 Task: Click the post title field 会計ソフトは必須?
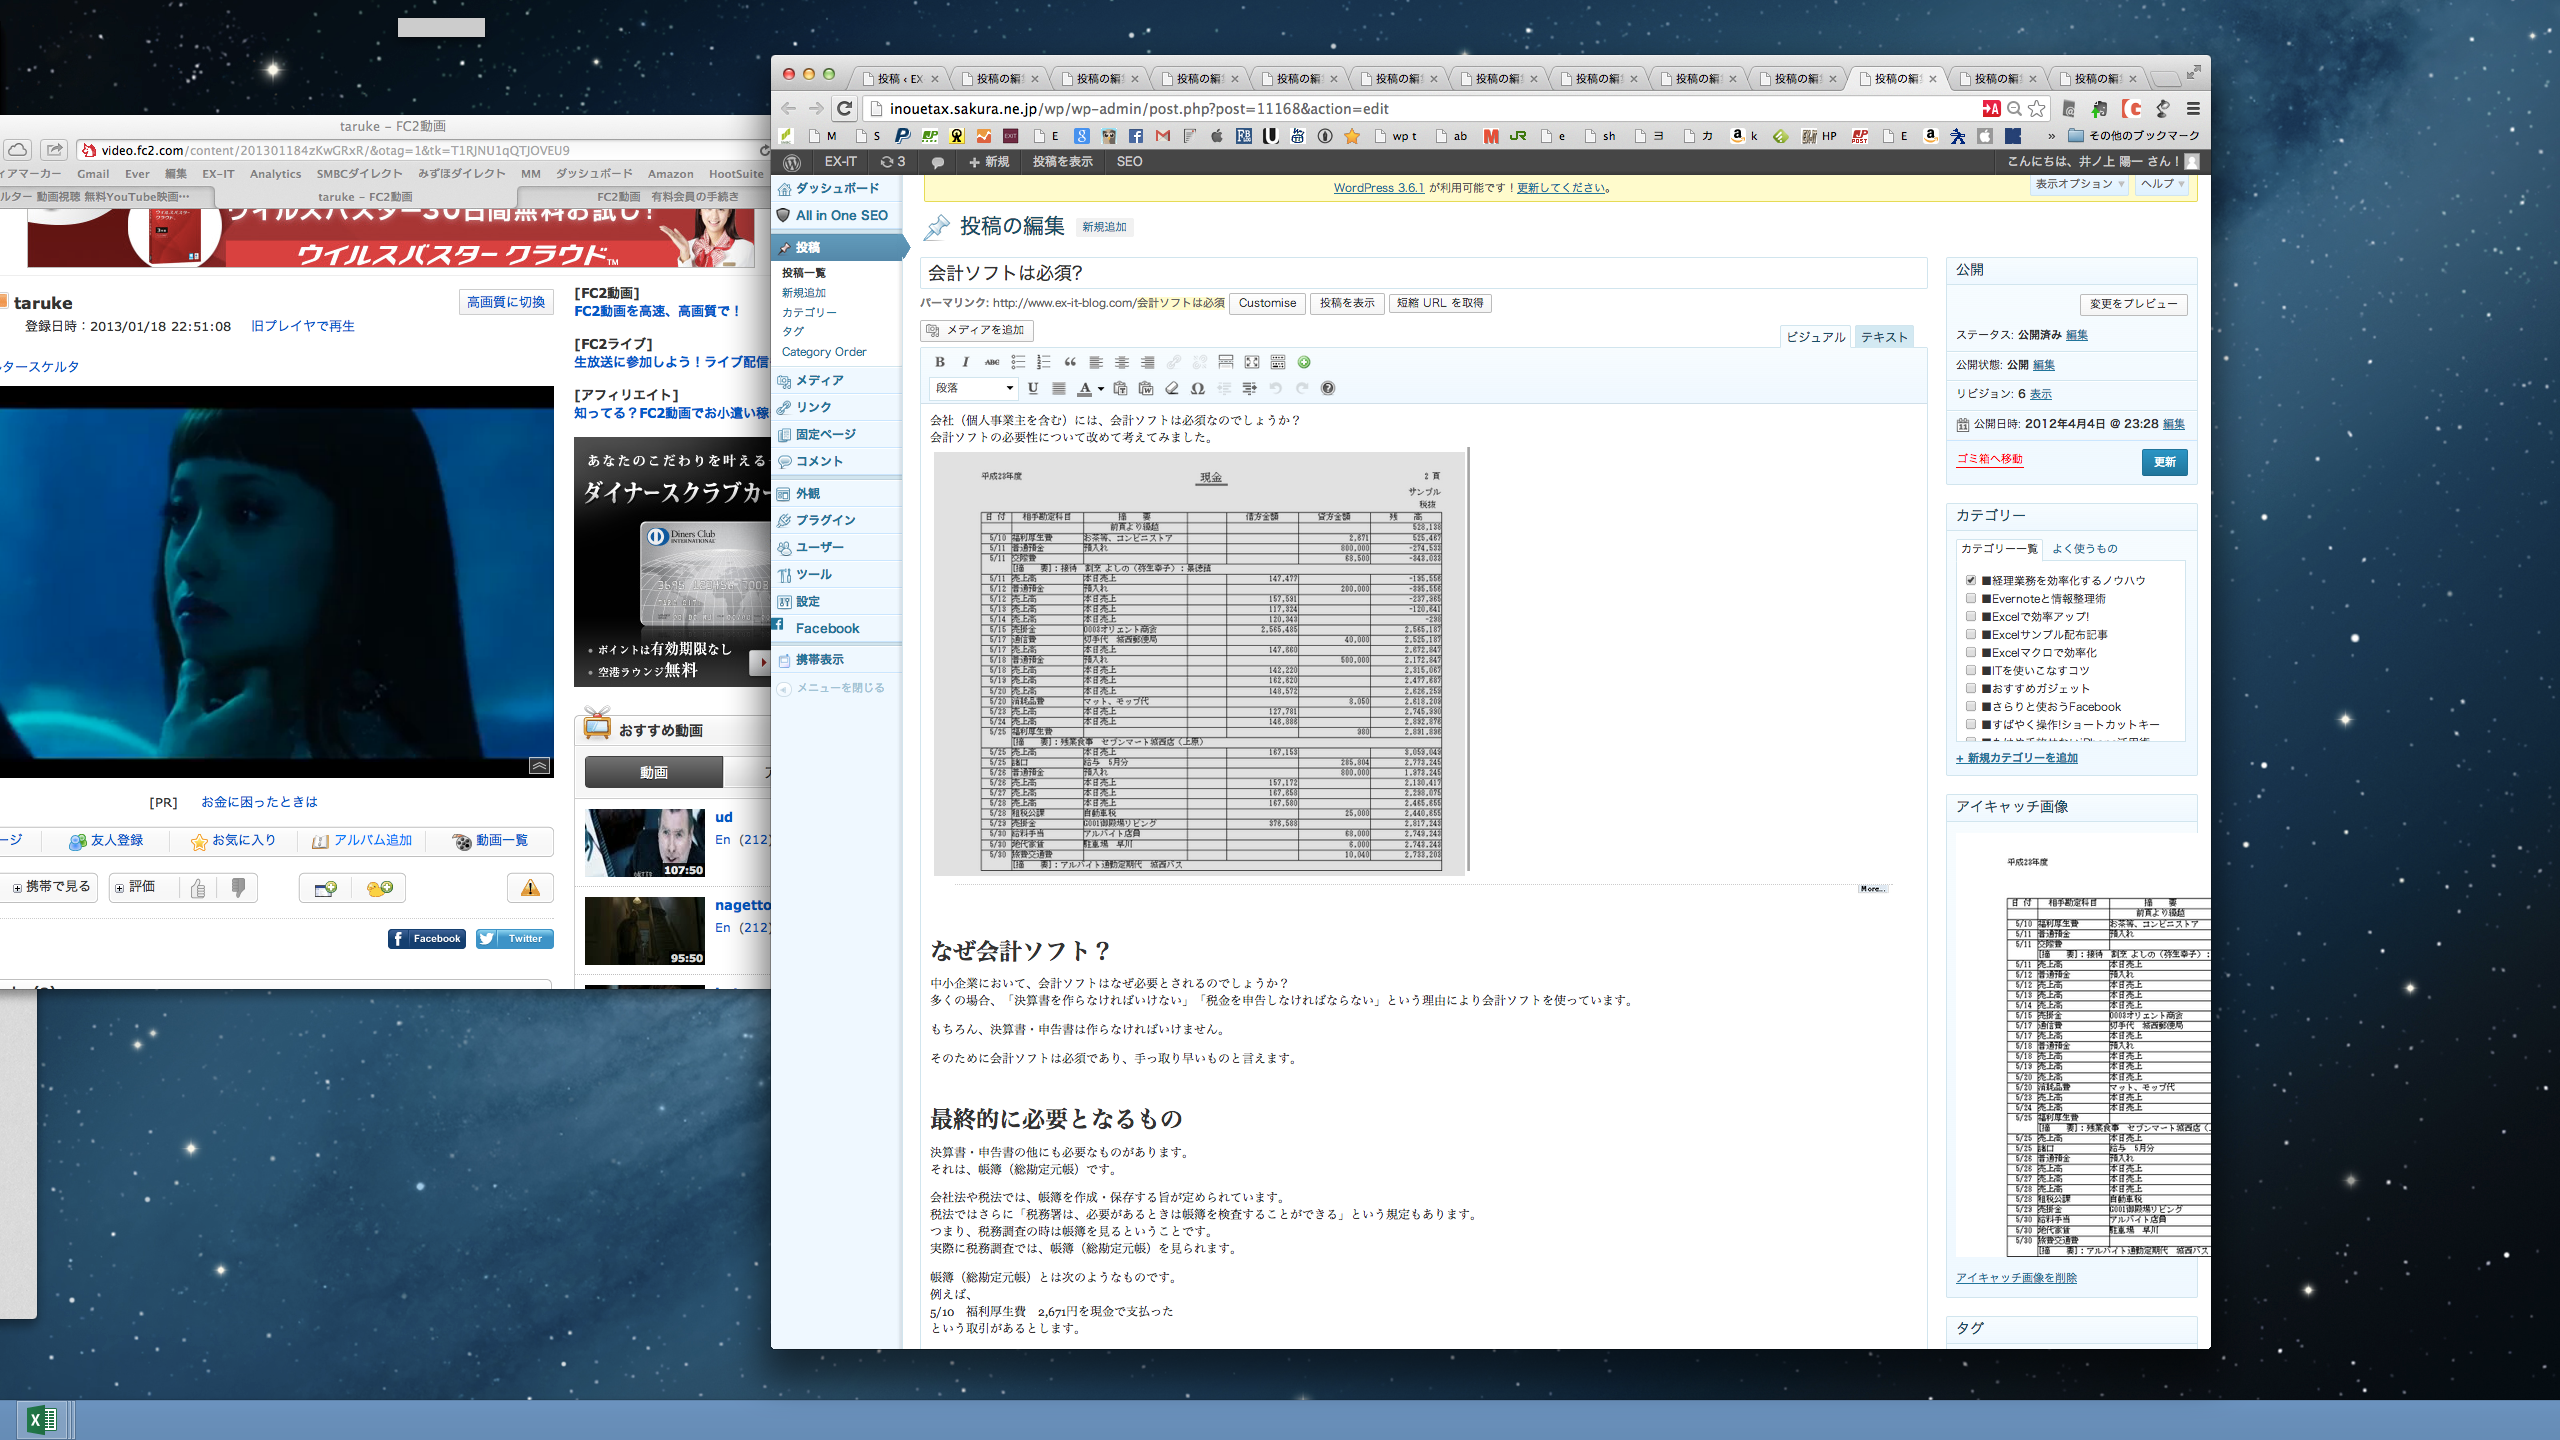pyautogui.click(x=1423, y=273)
